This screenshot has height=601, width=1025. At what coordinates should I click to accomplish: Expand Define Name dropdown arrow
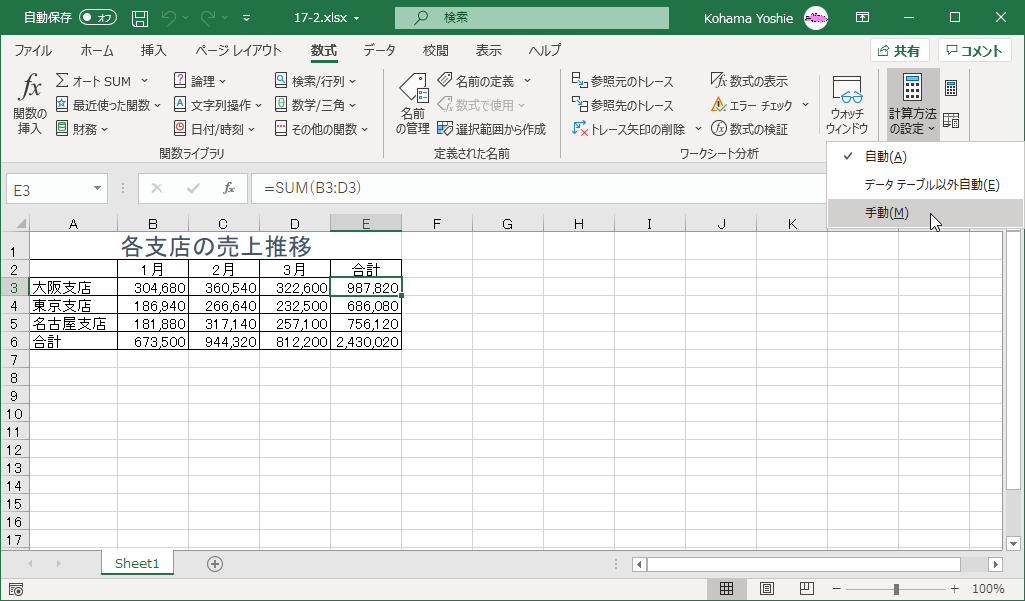coord(527,81)
